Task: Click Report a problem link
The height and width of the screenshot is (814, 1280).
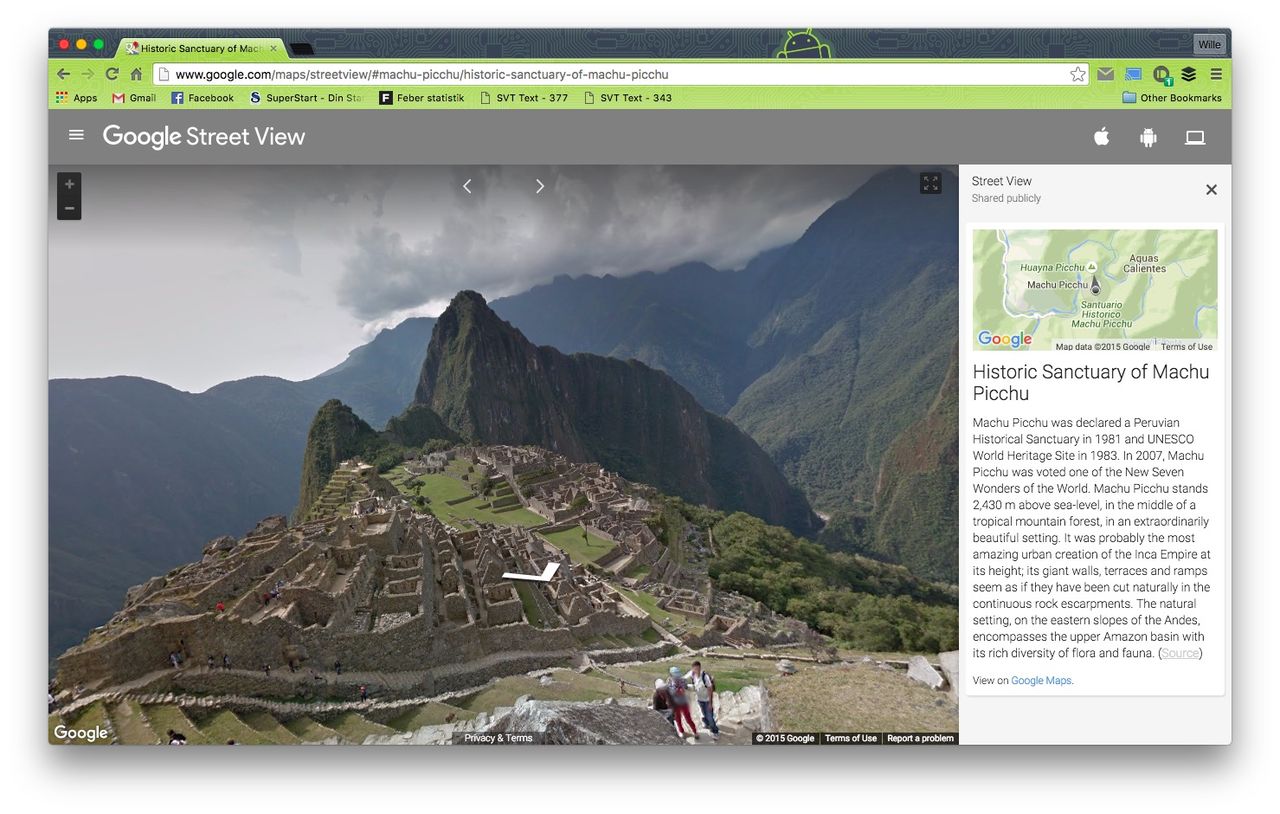Action: coord(920,738)
